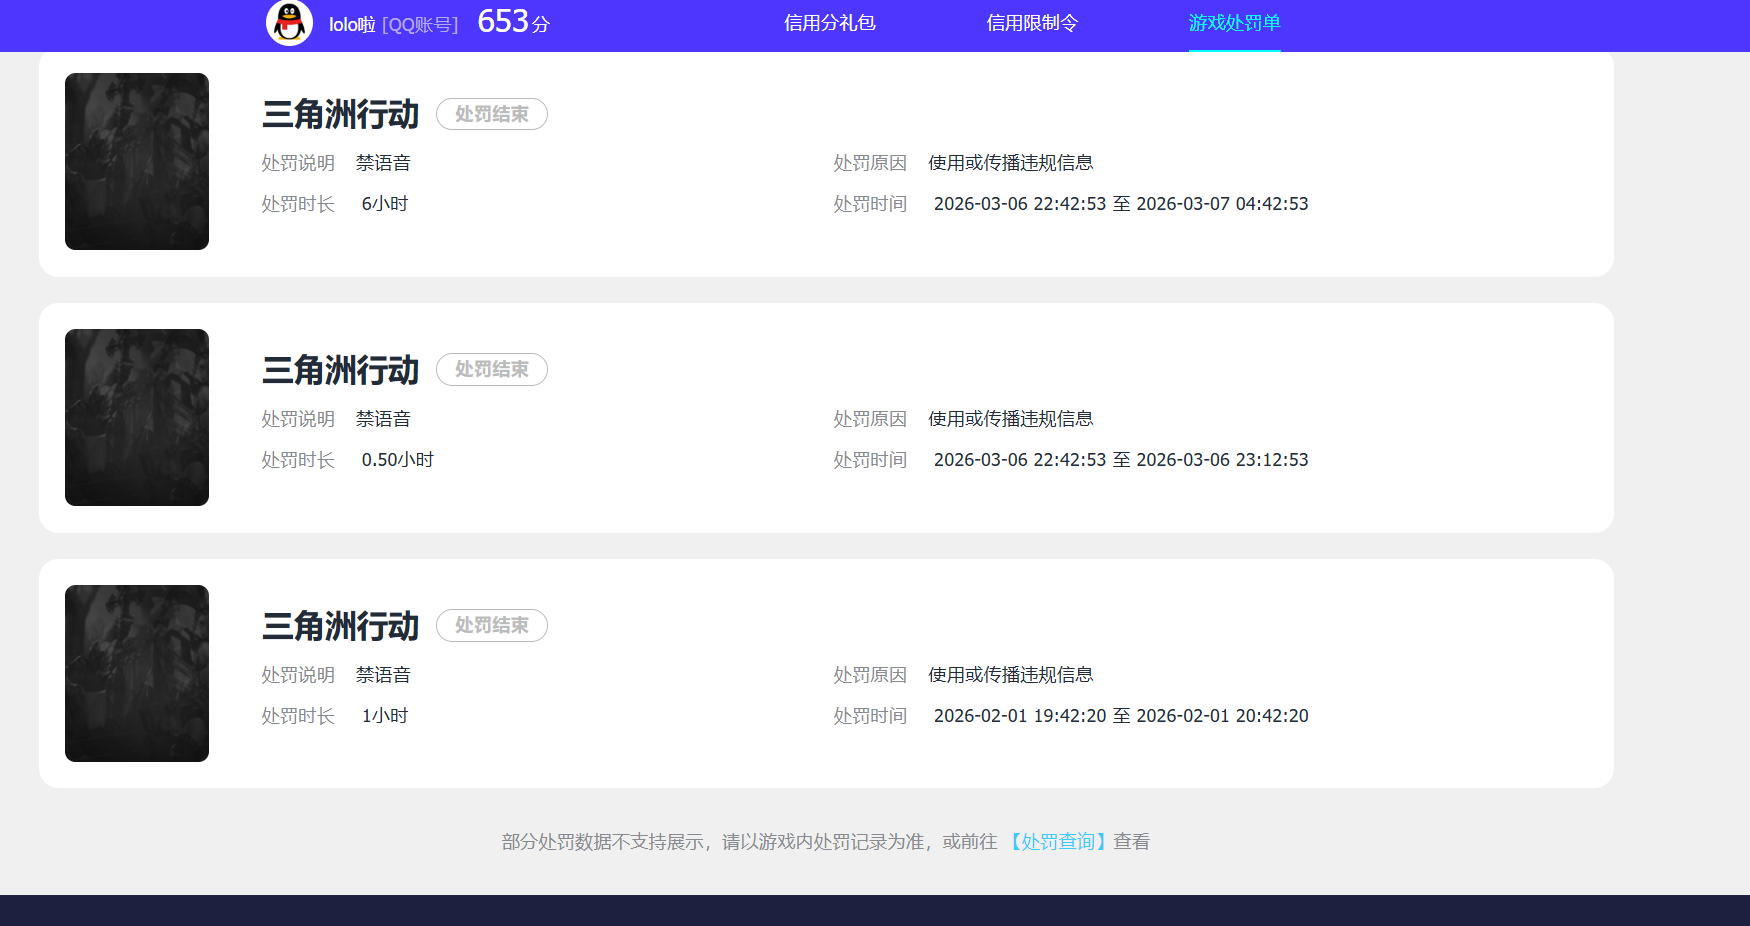Click 禁语音 description on the 6小时 card
The width and height of the screenshot is (1750, 926).
click(x=383, y=163)
